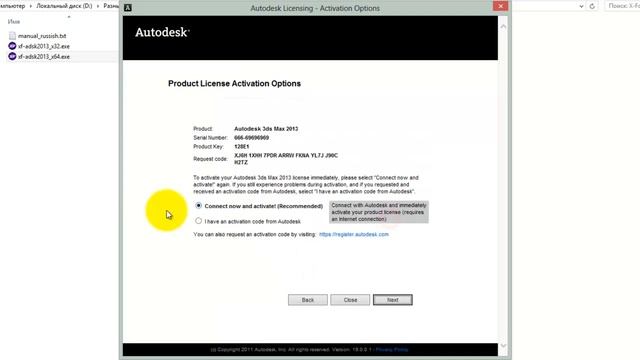Open the register.autodesk.com link
Screen dimensions: 640x360
354,234
